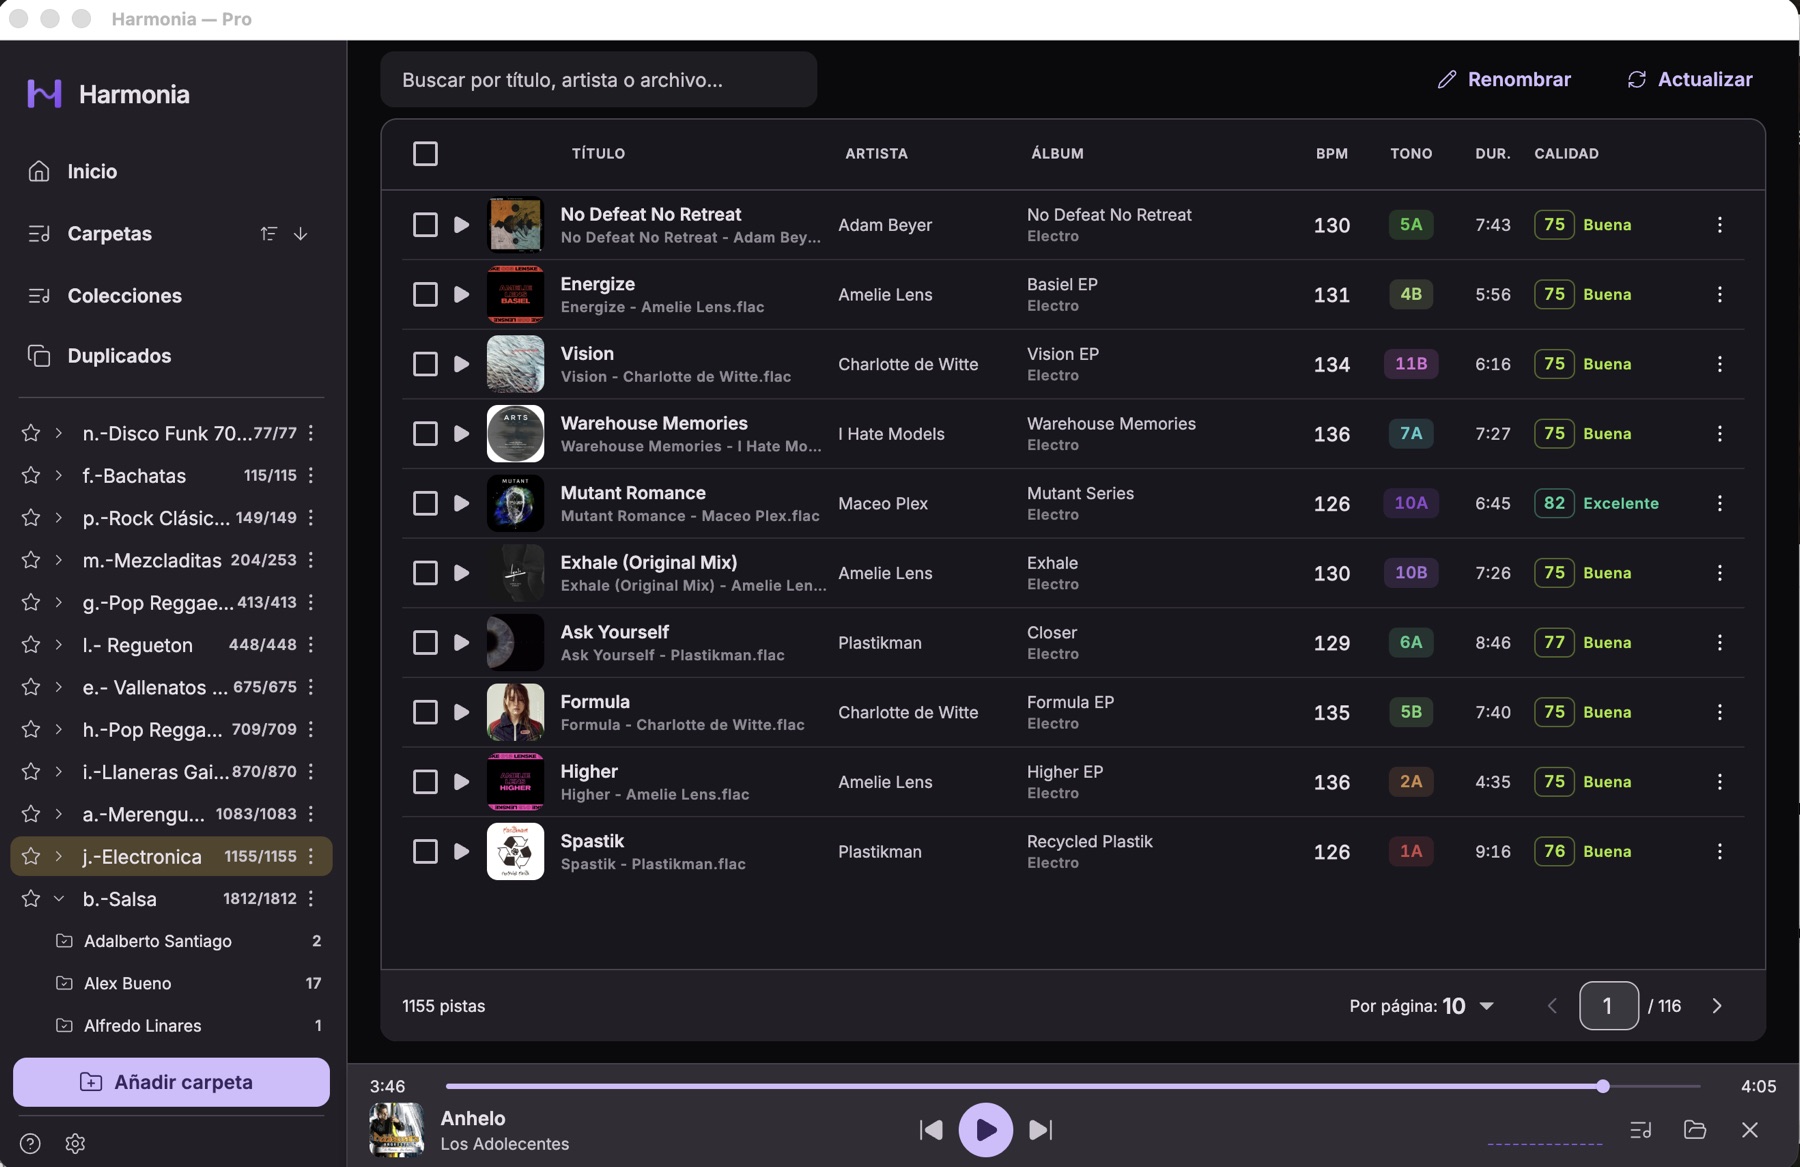Open more options for Vision track
Image resolution: width=1800 pixels, height=1167 pixels.
(1719, 364)
